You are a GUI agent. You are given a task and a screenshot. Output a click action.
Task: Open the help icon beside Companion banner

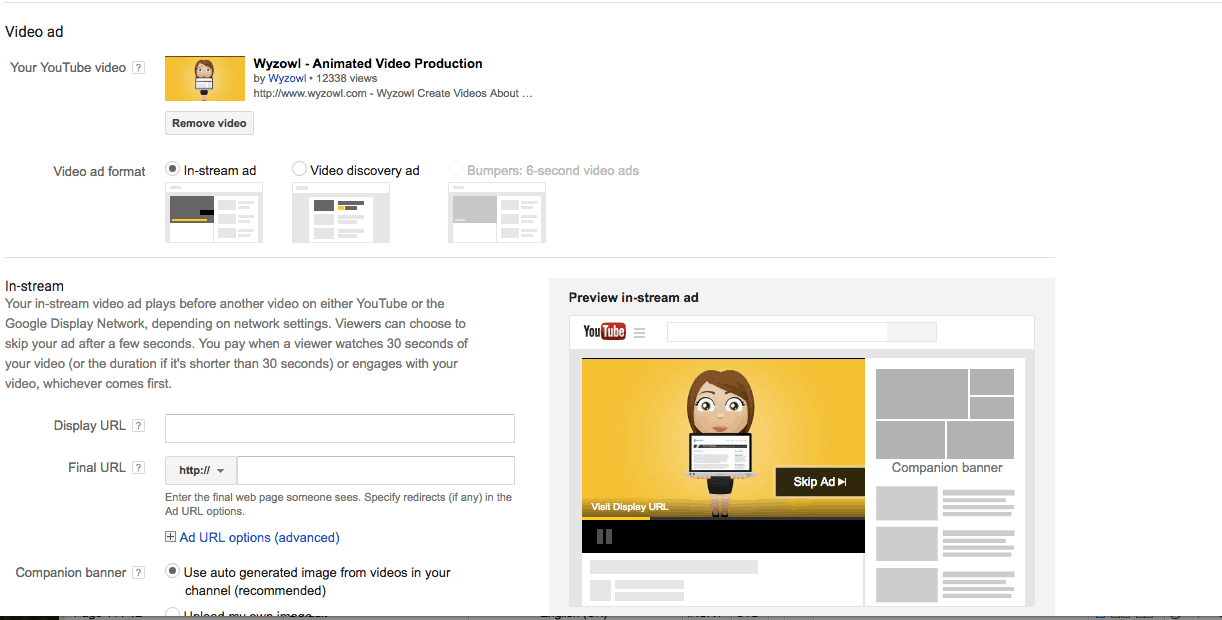point(138,573)
